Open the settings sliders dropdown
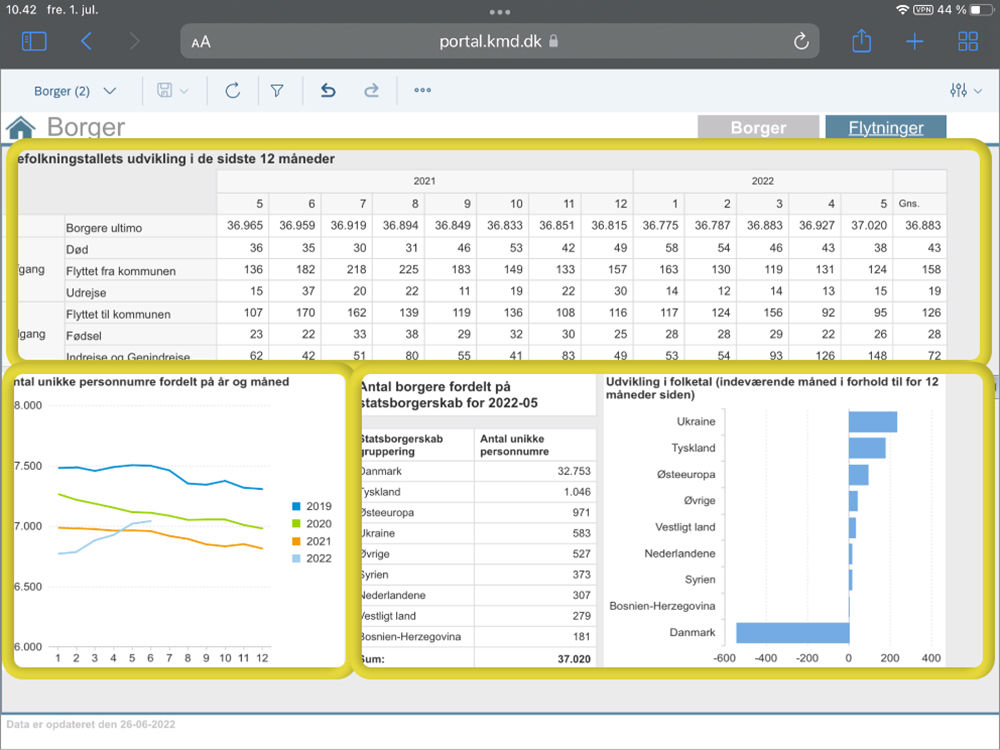This screenshot has width=1000, height=750. (x=966, y=91)
